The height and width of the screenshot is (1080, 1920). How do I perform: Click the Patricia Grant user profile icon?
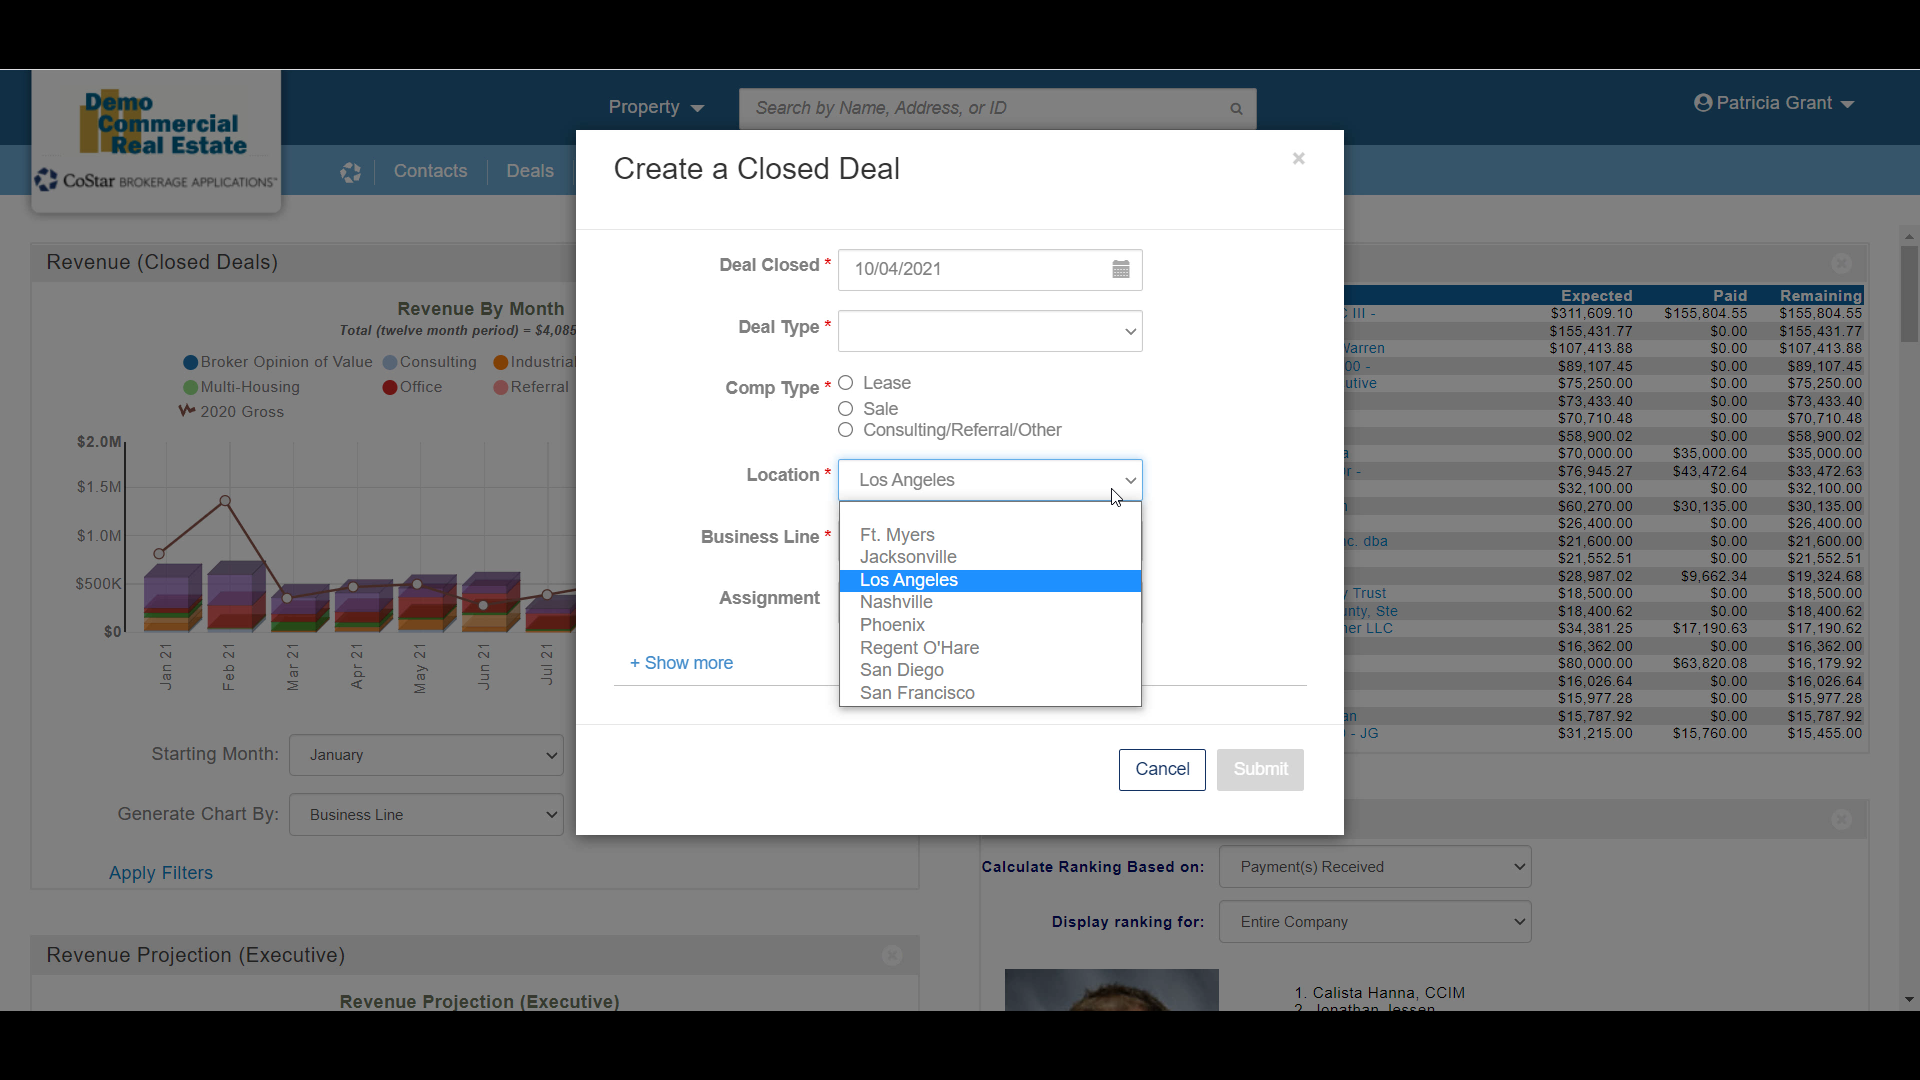[x=1703, y=103]
